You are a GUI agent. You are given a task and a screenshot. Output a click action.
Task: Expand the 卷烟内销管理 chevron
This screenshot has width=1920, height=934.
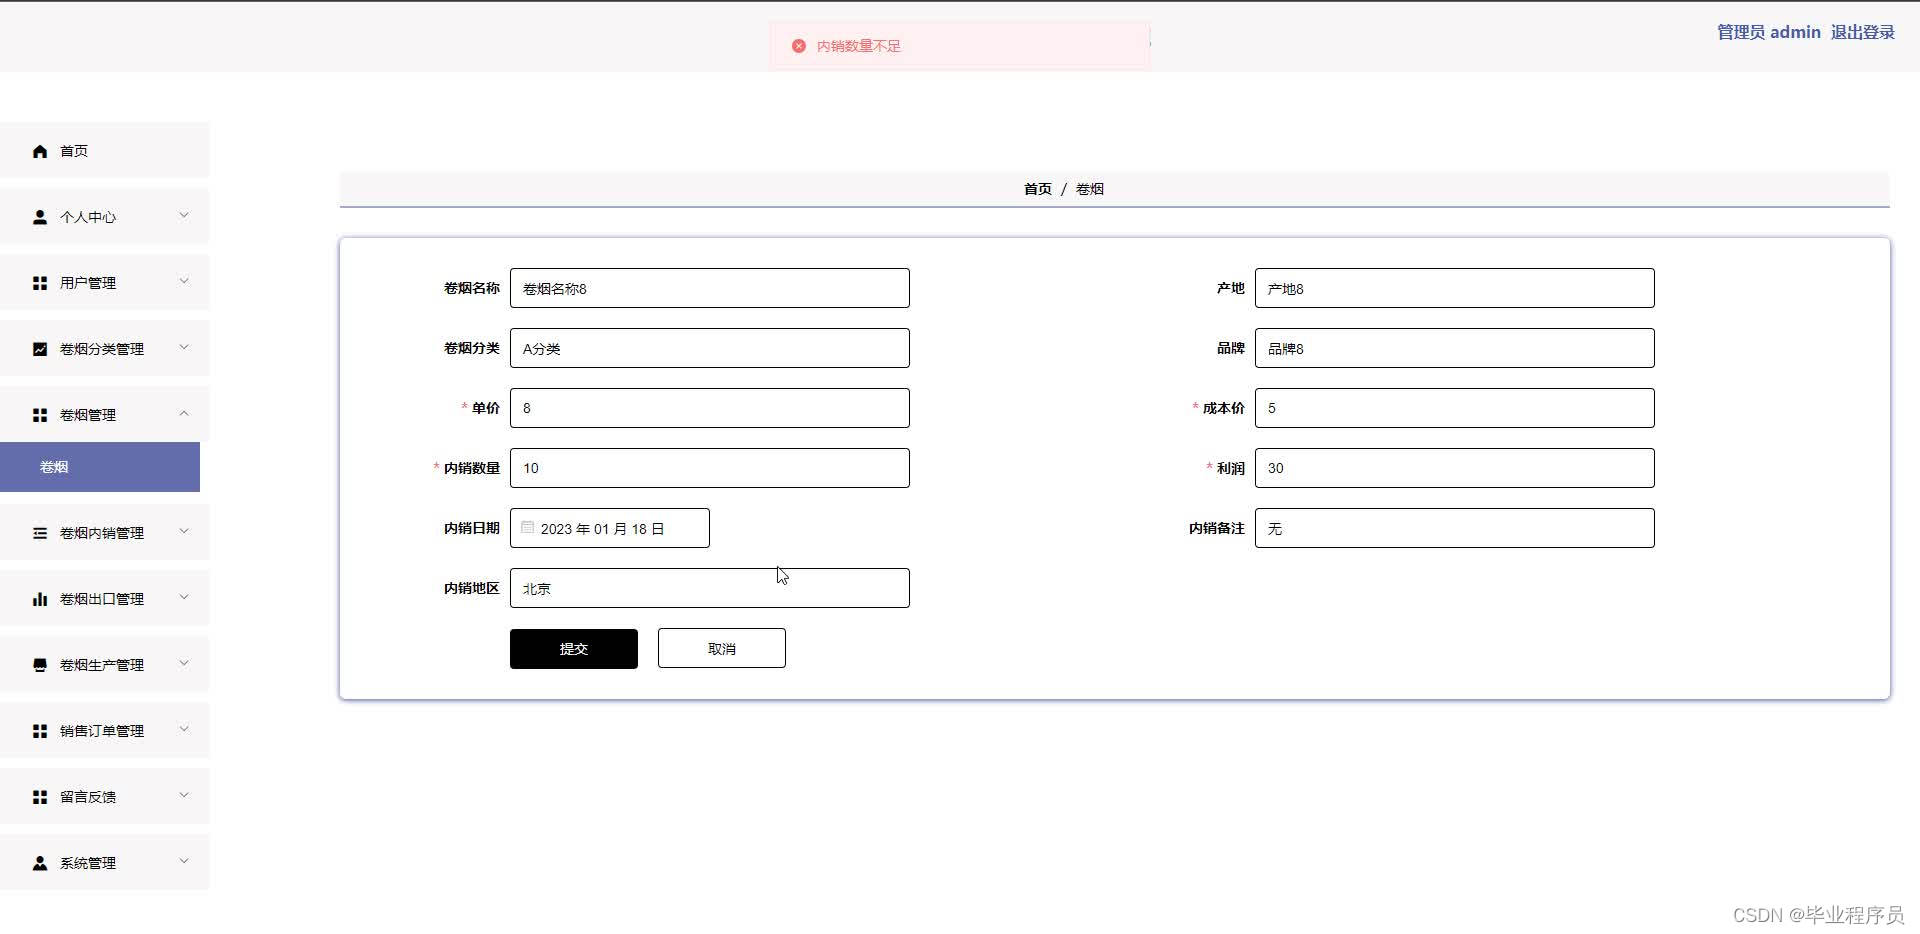[184, 531]
